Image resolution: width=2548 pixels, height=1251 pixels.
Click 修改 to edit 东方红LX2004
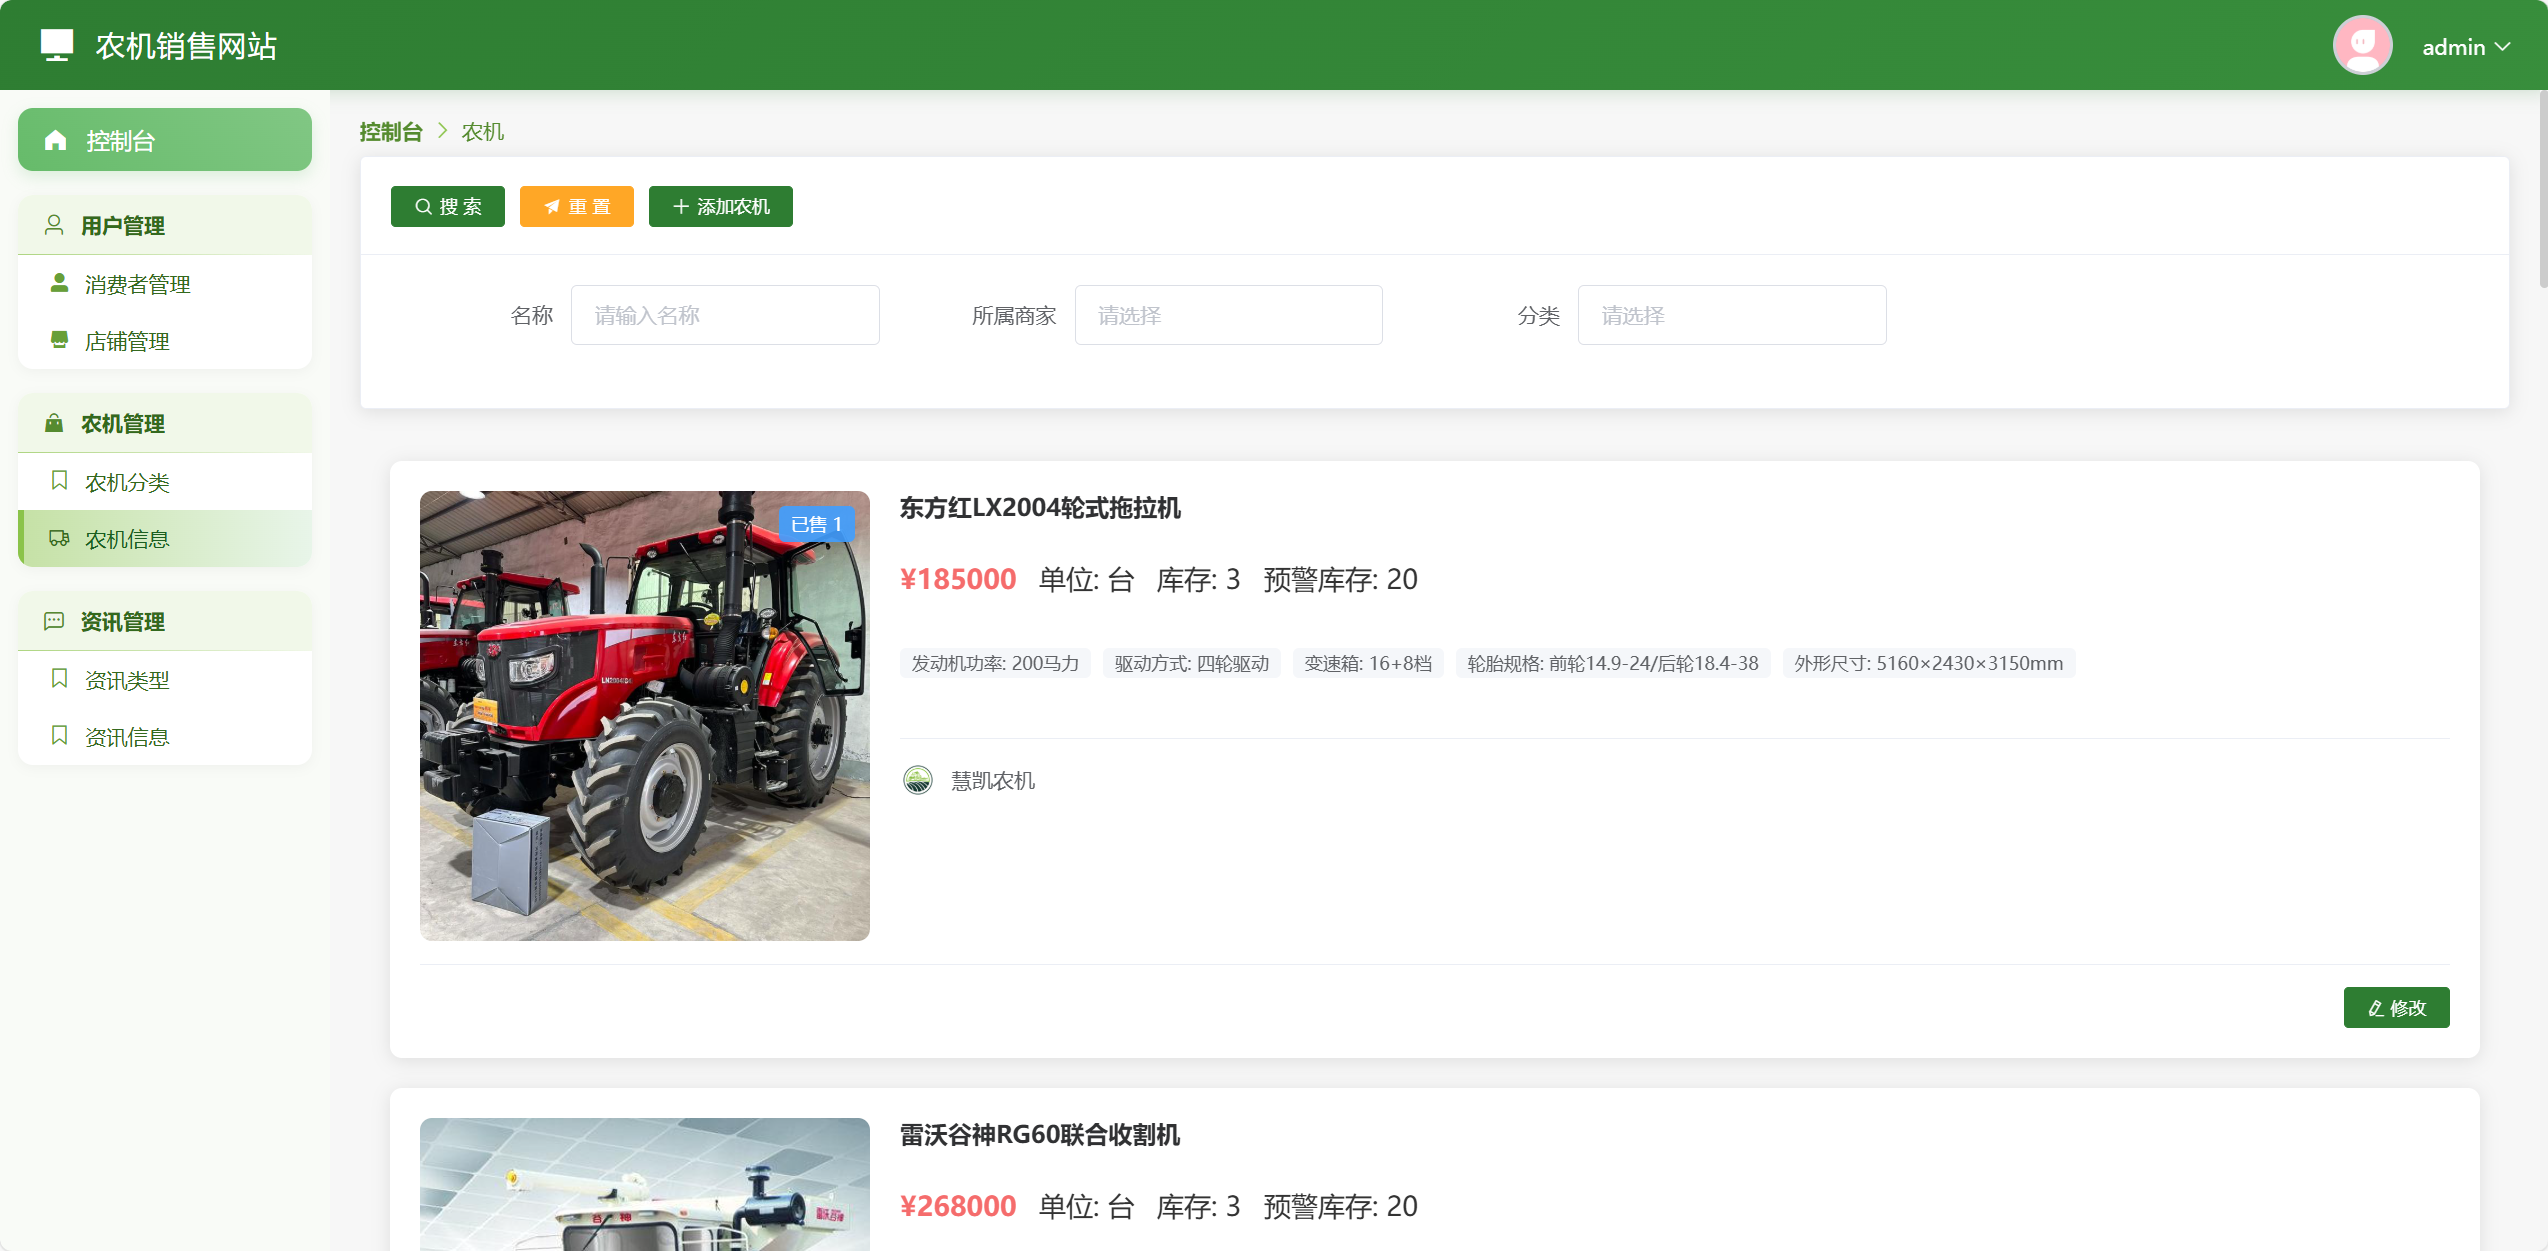point(2396,1007)
